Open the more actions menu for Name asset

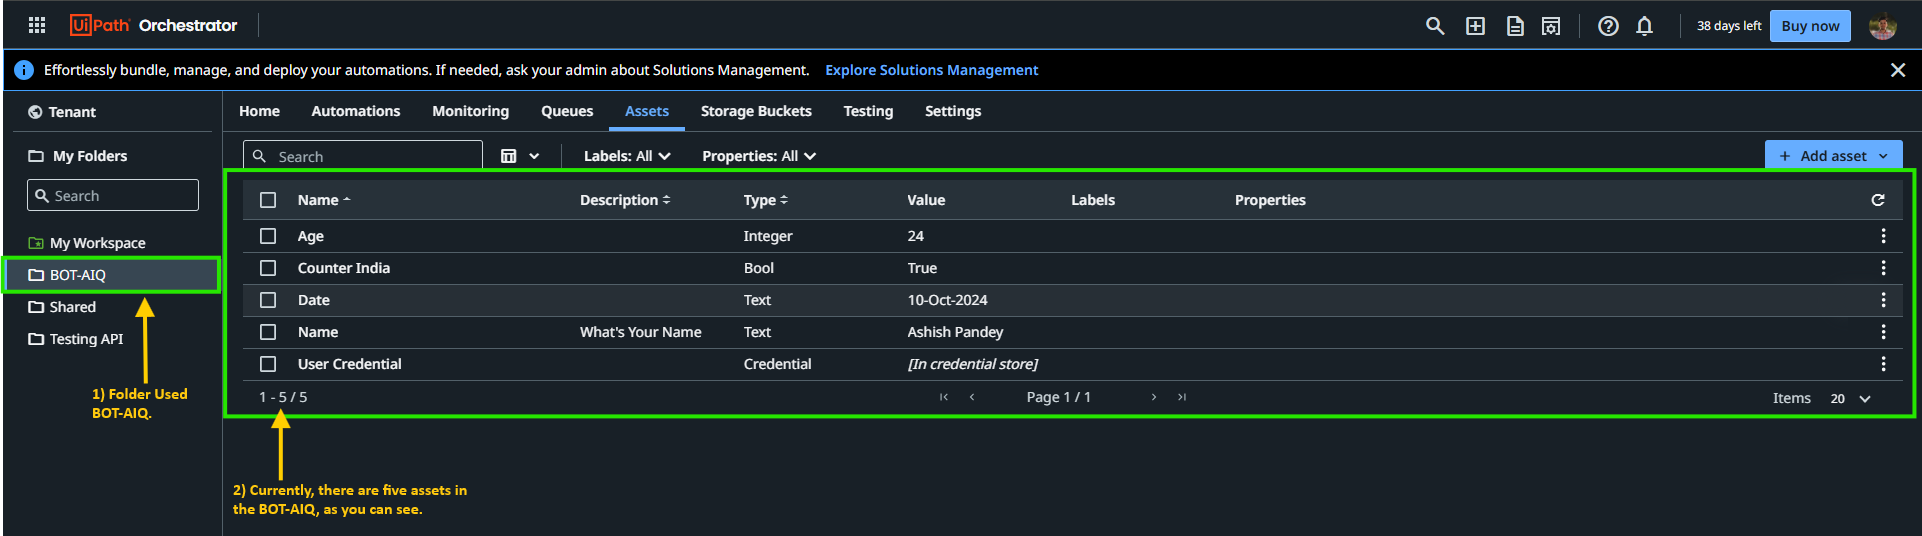1883,332
